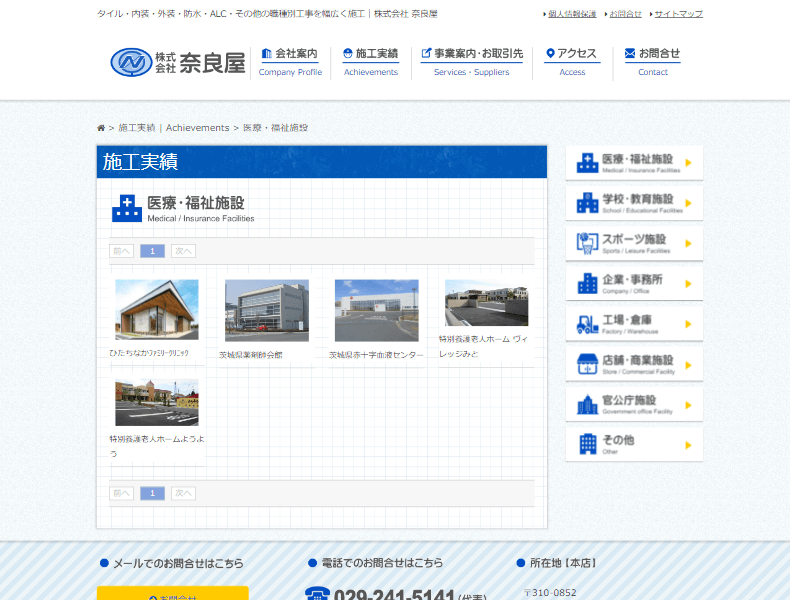Viewport: 790px width, 600px height.
Task: Open 茨城県赤十字血液センター thumbnail
Action: [x=376, y=310]
